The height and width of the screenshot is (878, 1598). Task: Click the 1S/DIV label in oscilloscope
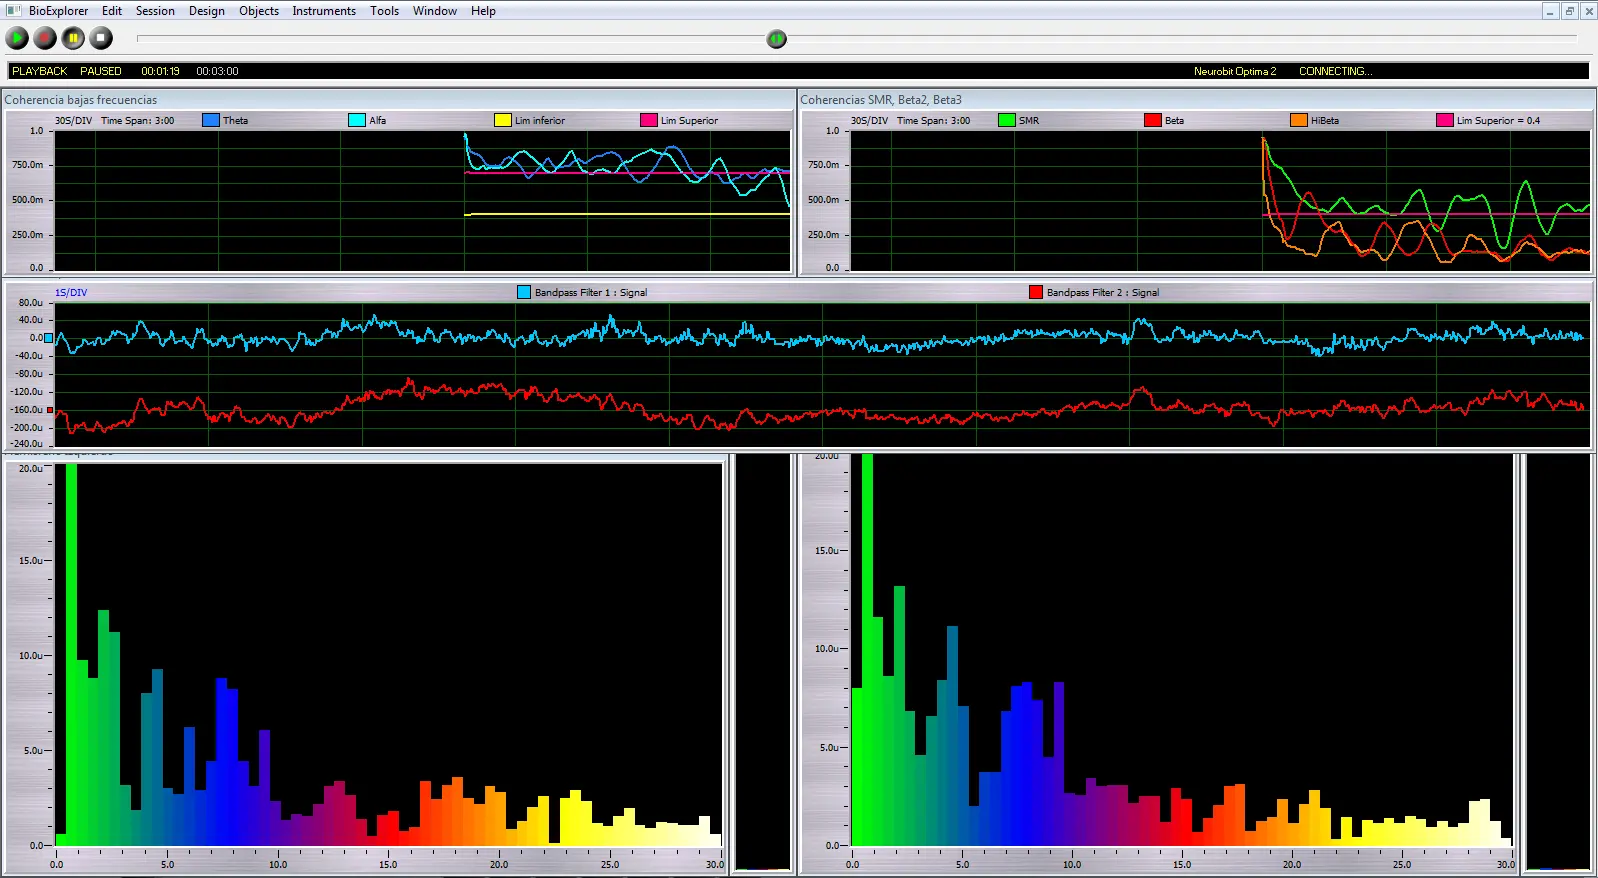pos(71,293)
